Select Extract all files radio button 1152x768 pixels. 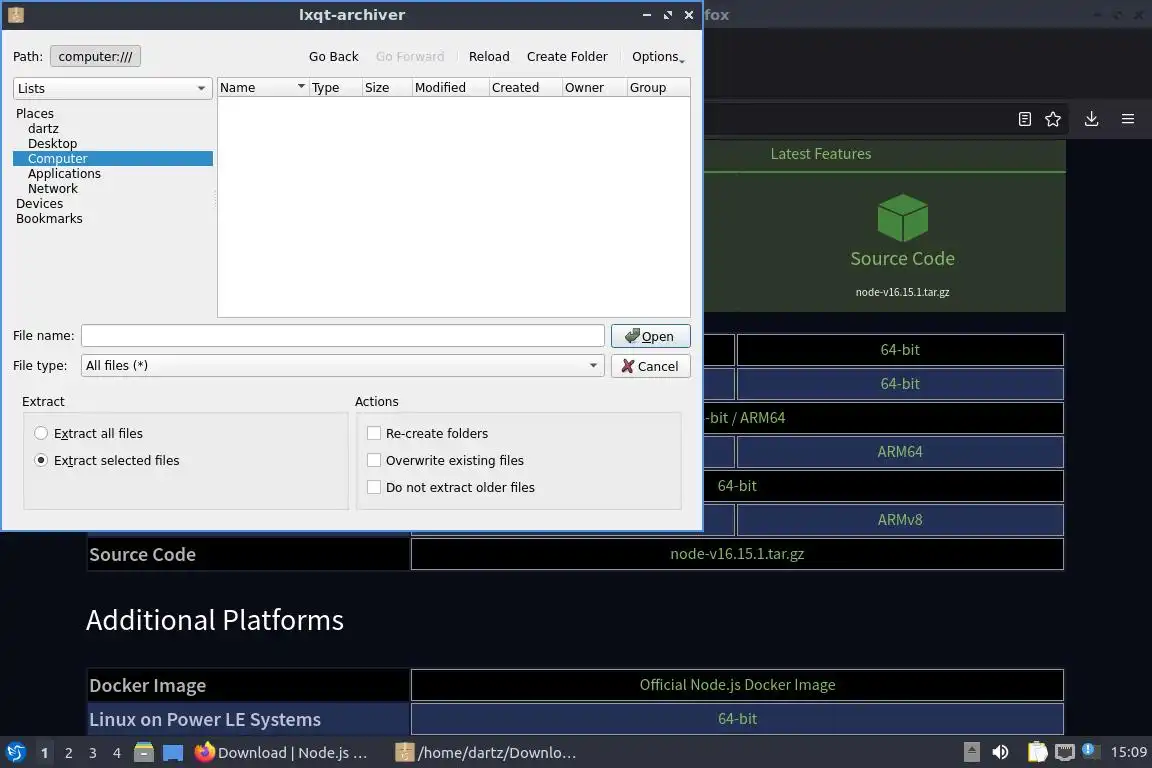41,434
